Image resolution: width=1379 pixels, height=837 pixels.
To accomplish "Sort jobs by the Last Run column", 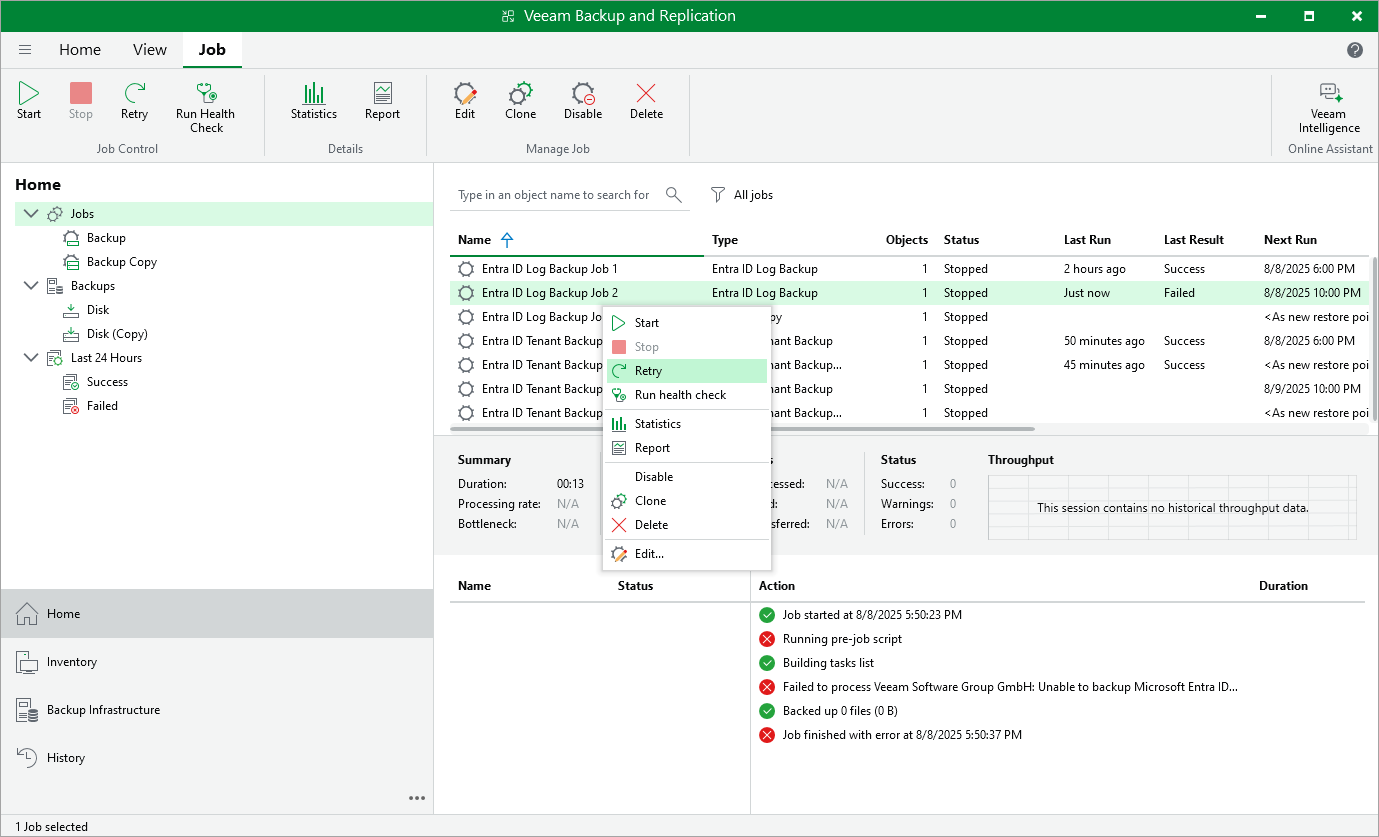I will [1087, 240].
